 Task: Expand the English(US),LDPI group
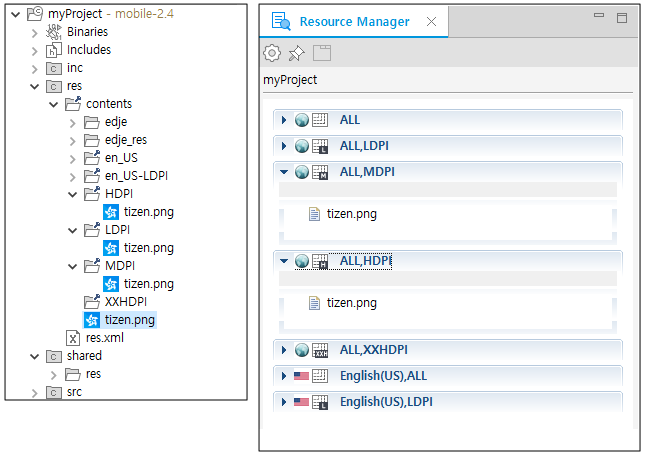tap(284, 402)
